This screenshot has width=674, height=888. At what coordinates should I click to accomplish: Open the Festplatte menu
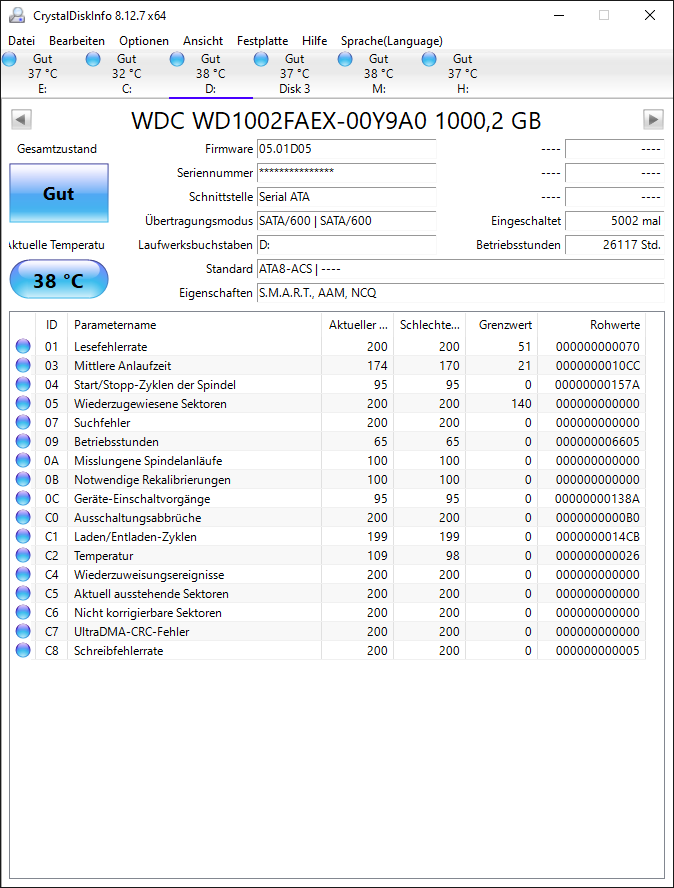[x=262, y=41]
